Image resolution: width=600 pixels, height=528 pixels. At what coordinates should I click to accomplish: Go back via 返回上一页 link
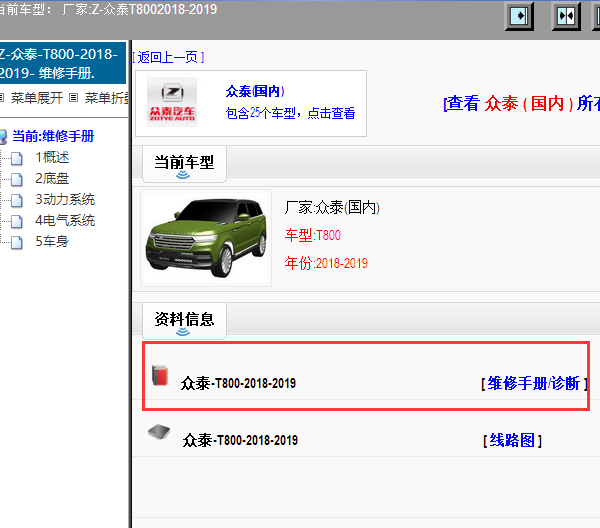[x=168, y=57]
